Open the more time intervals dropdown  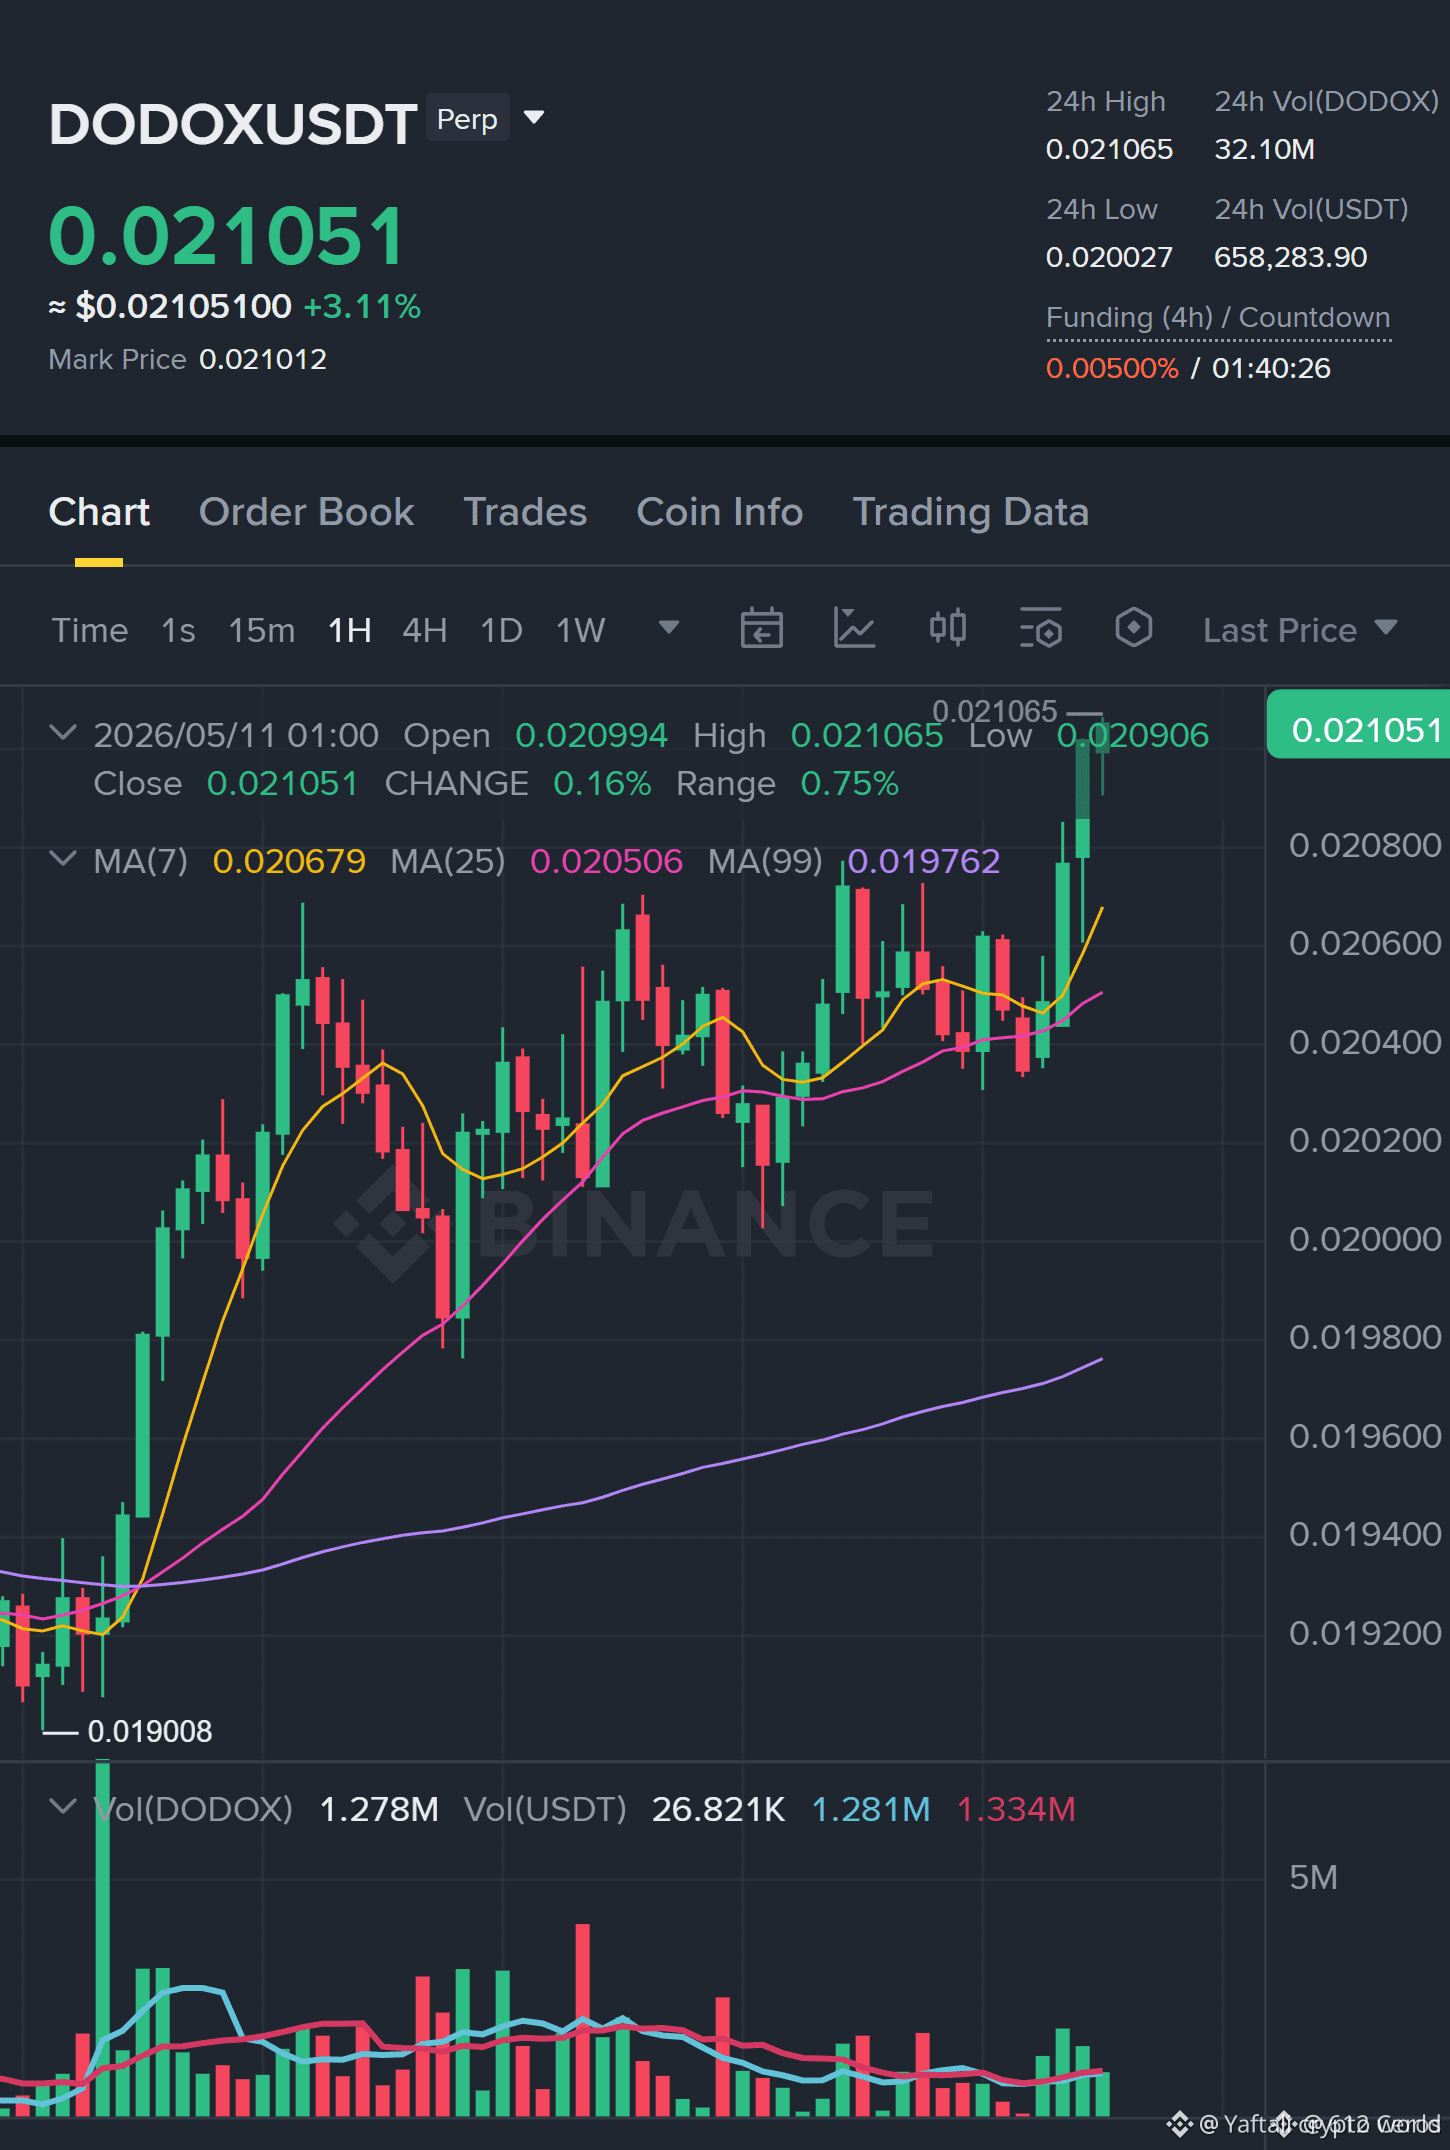669,628
